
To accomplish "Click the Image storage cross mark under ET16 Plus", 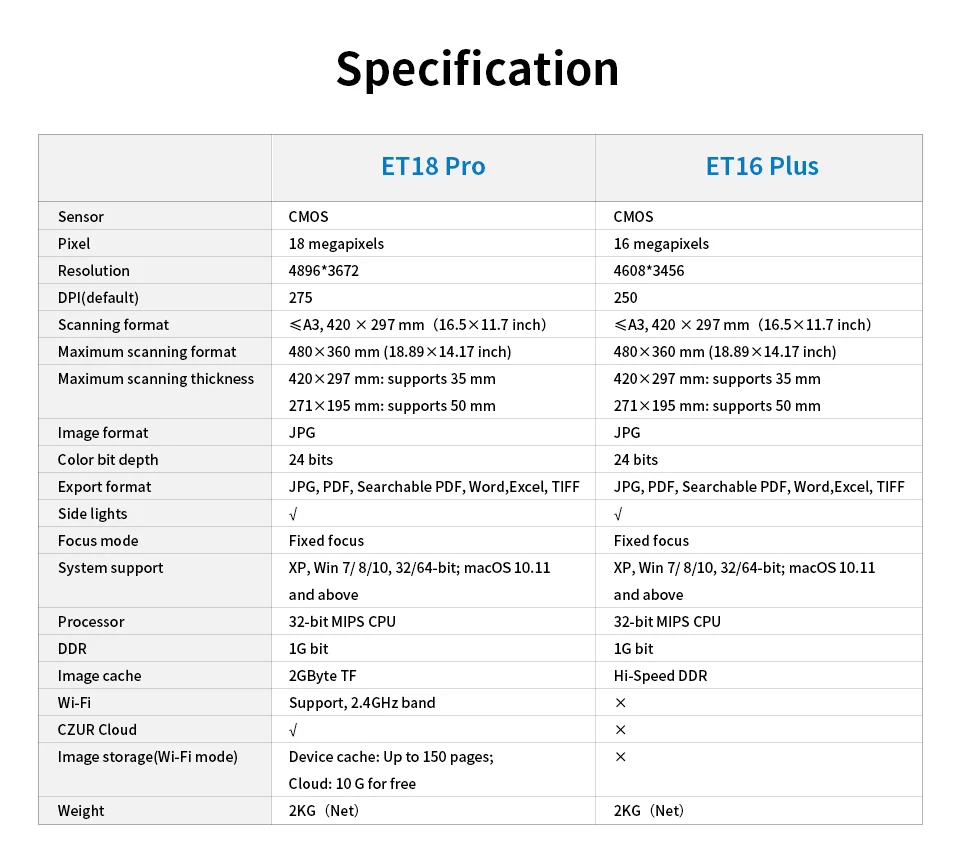I will click(620, 757).
